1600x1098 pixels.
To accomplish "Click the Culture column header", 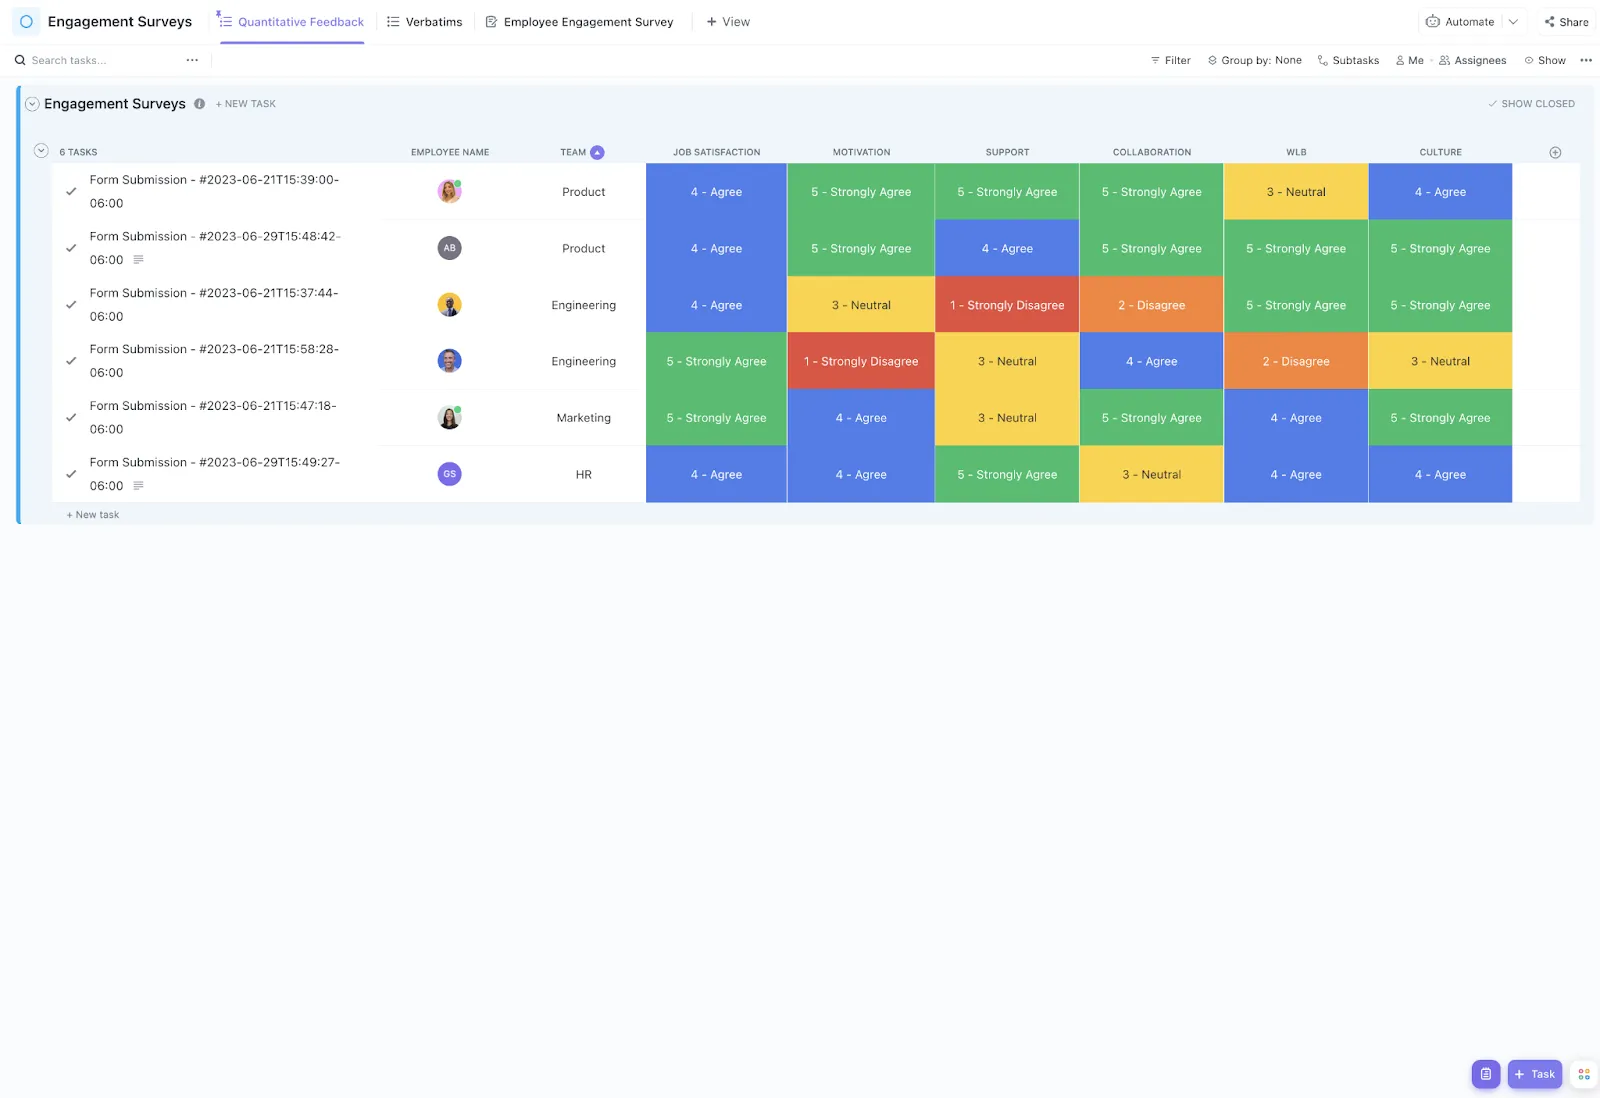I will click(x=1440, y=152).
